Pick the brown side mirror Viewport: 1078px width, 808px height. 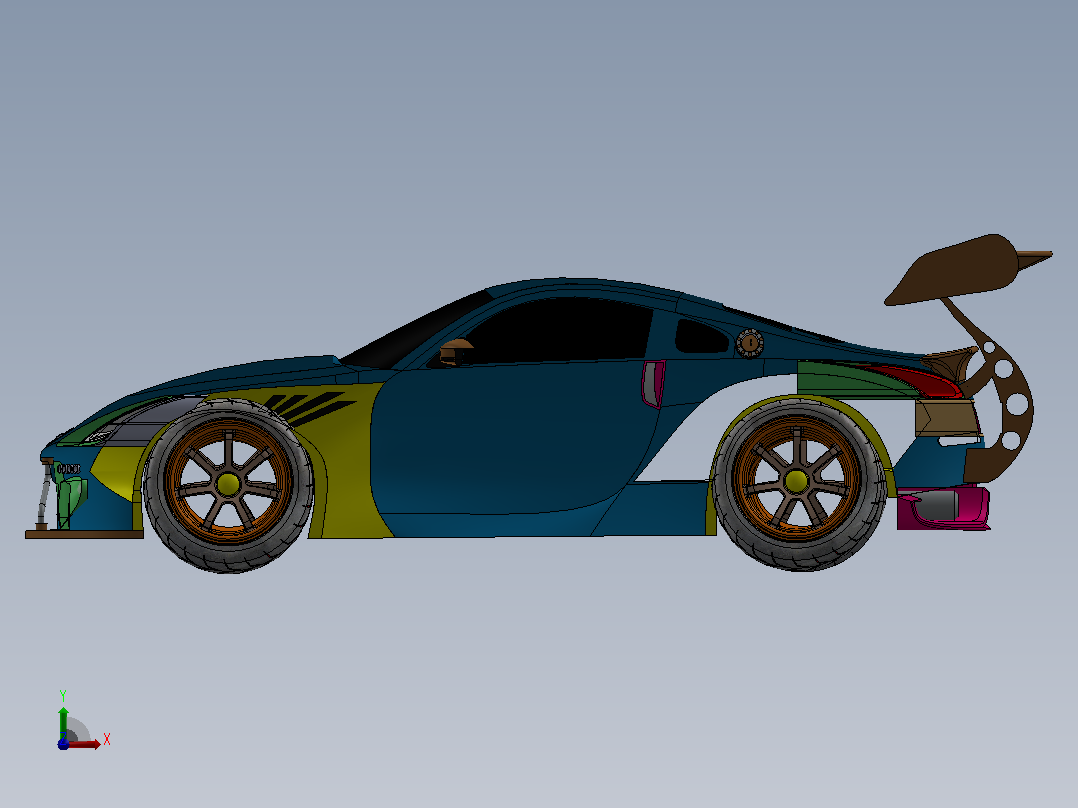click(x=456, y=351)
